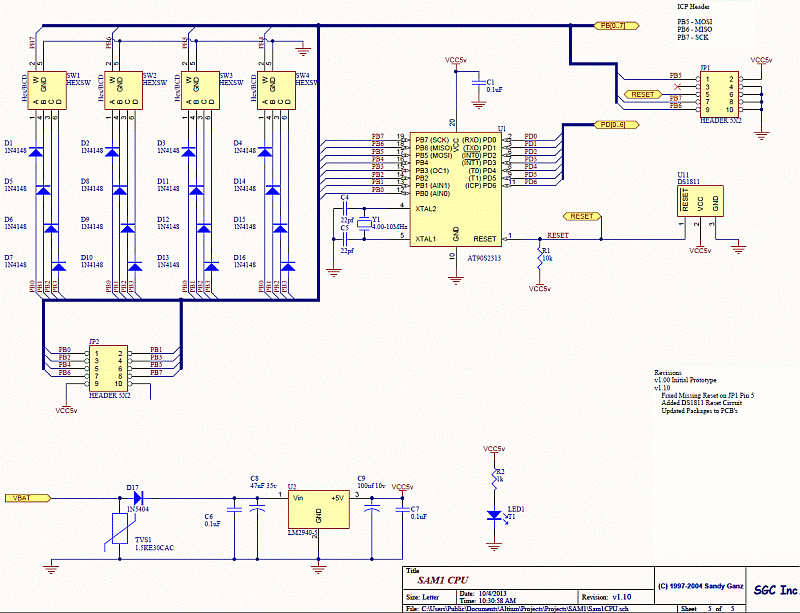Click the JP1 header 5X2 connector
The height and width of the screenshot is (613, 800).
click(x=719, y=93)
